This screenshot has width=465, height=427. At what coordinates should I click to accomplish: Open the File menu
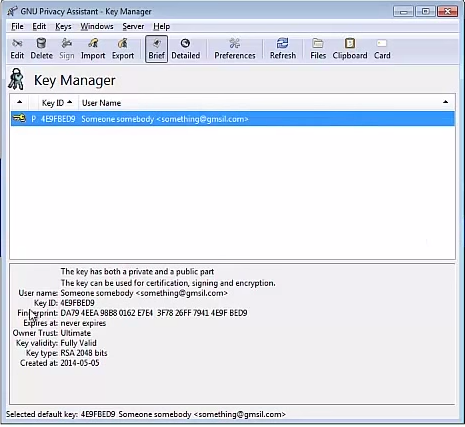coord(17,26)
